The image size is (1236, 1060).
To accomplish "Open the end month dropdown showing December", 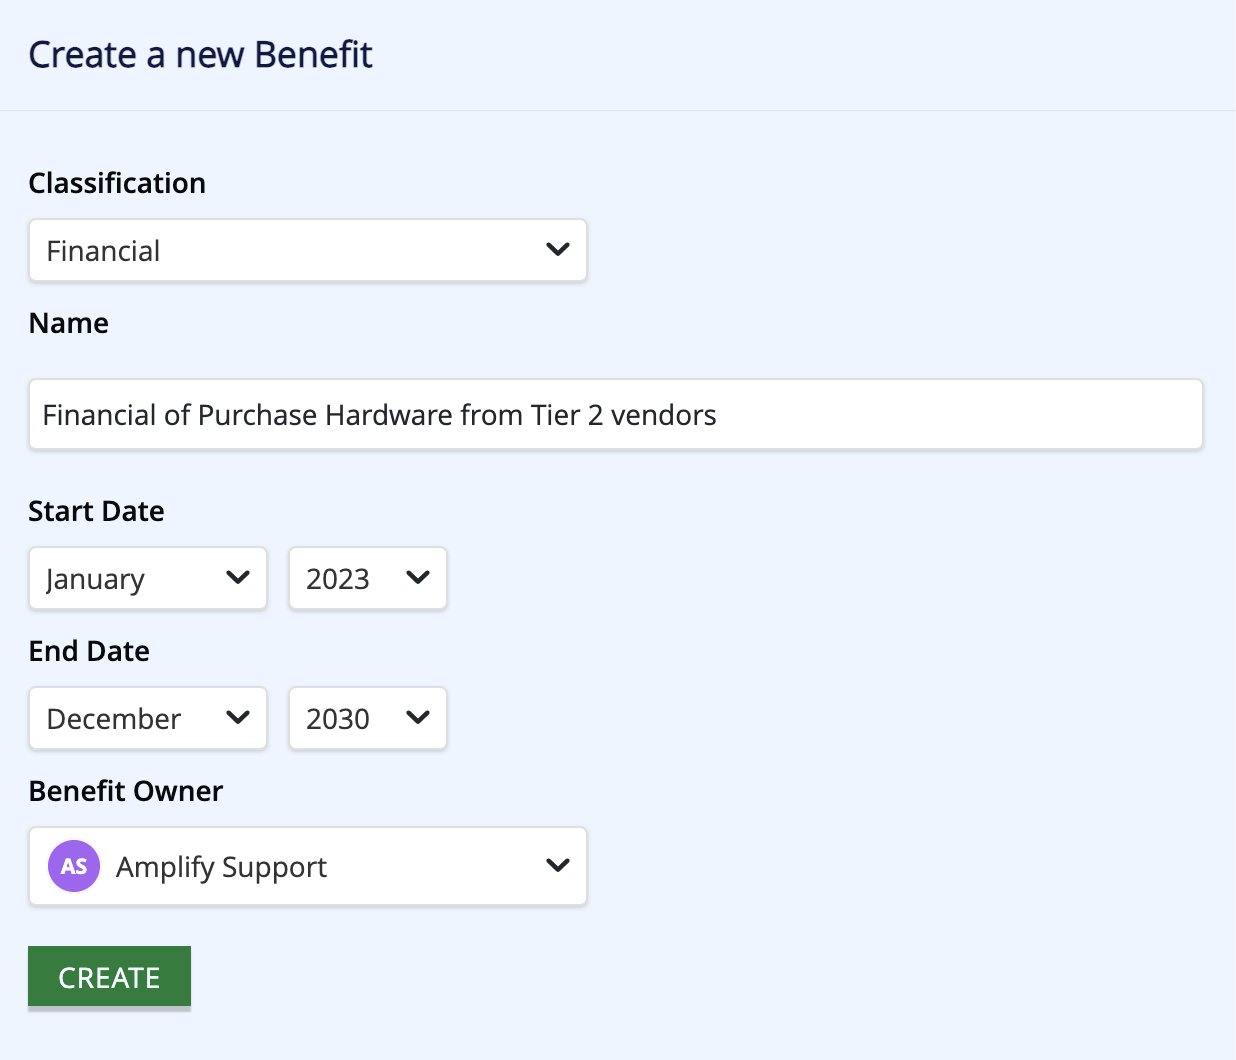I will (148, 718).
